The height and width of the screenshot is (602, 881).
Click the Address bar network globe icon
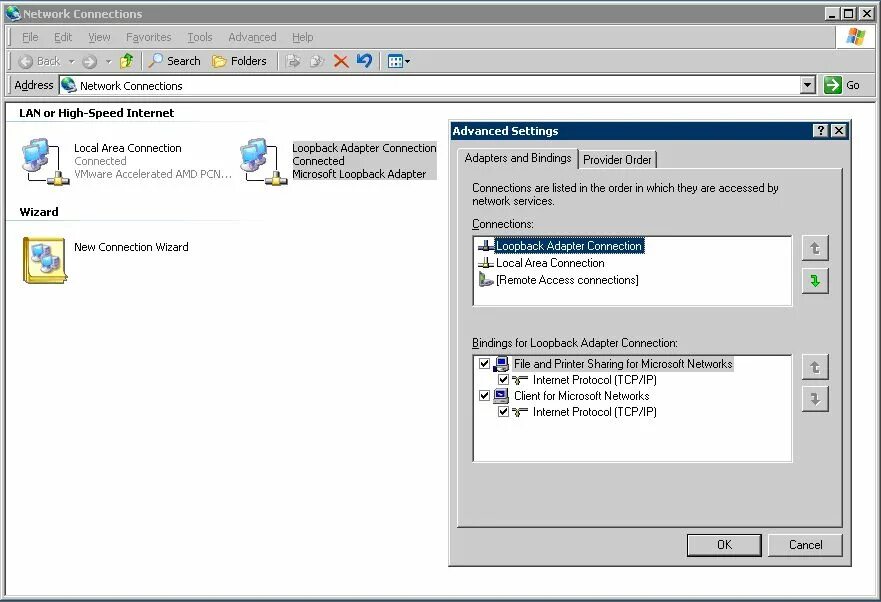coord(69,85)
